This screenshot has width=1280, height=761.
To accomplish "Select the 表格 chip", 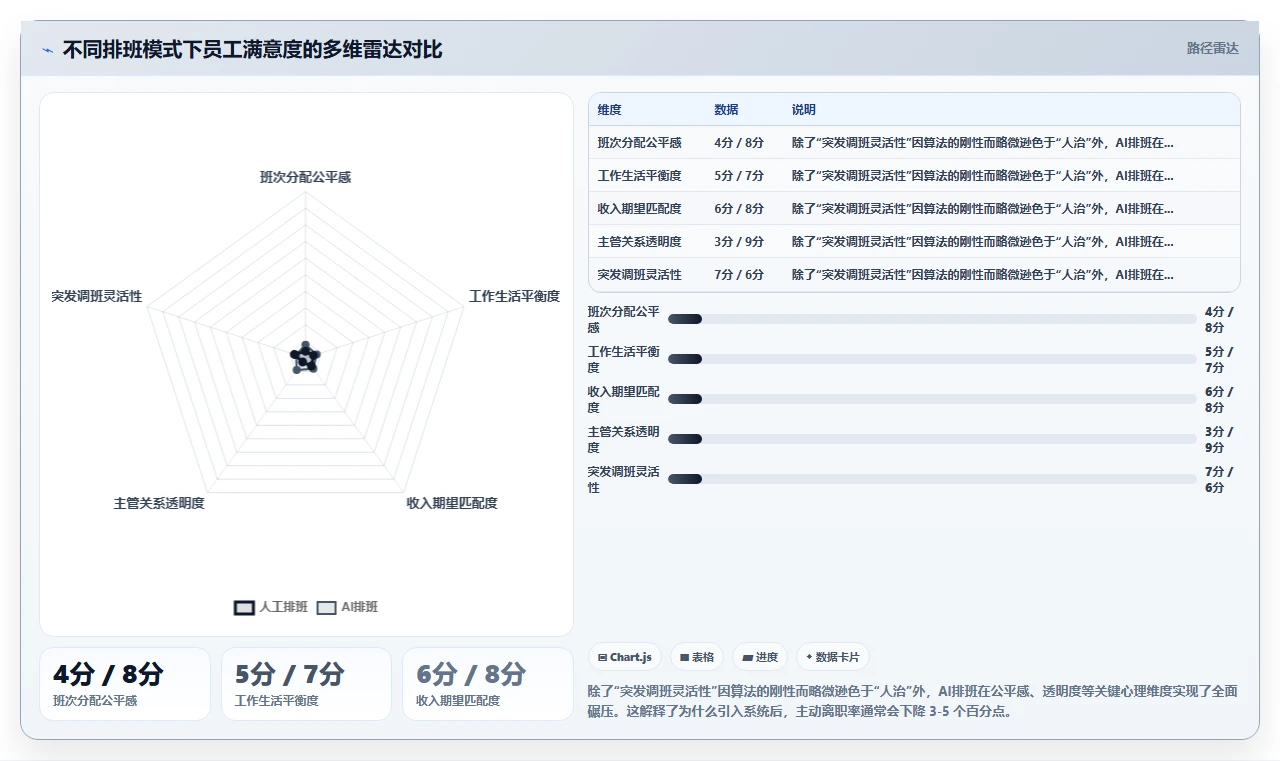I will click(697, 657).
